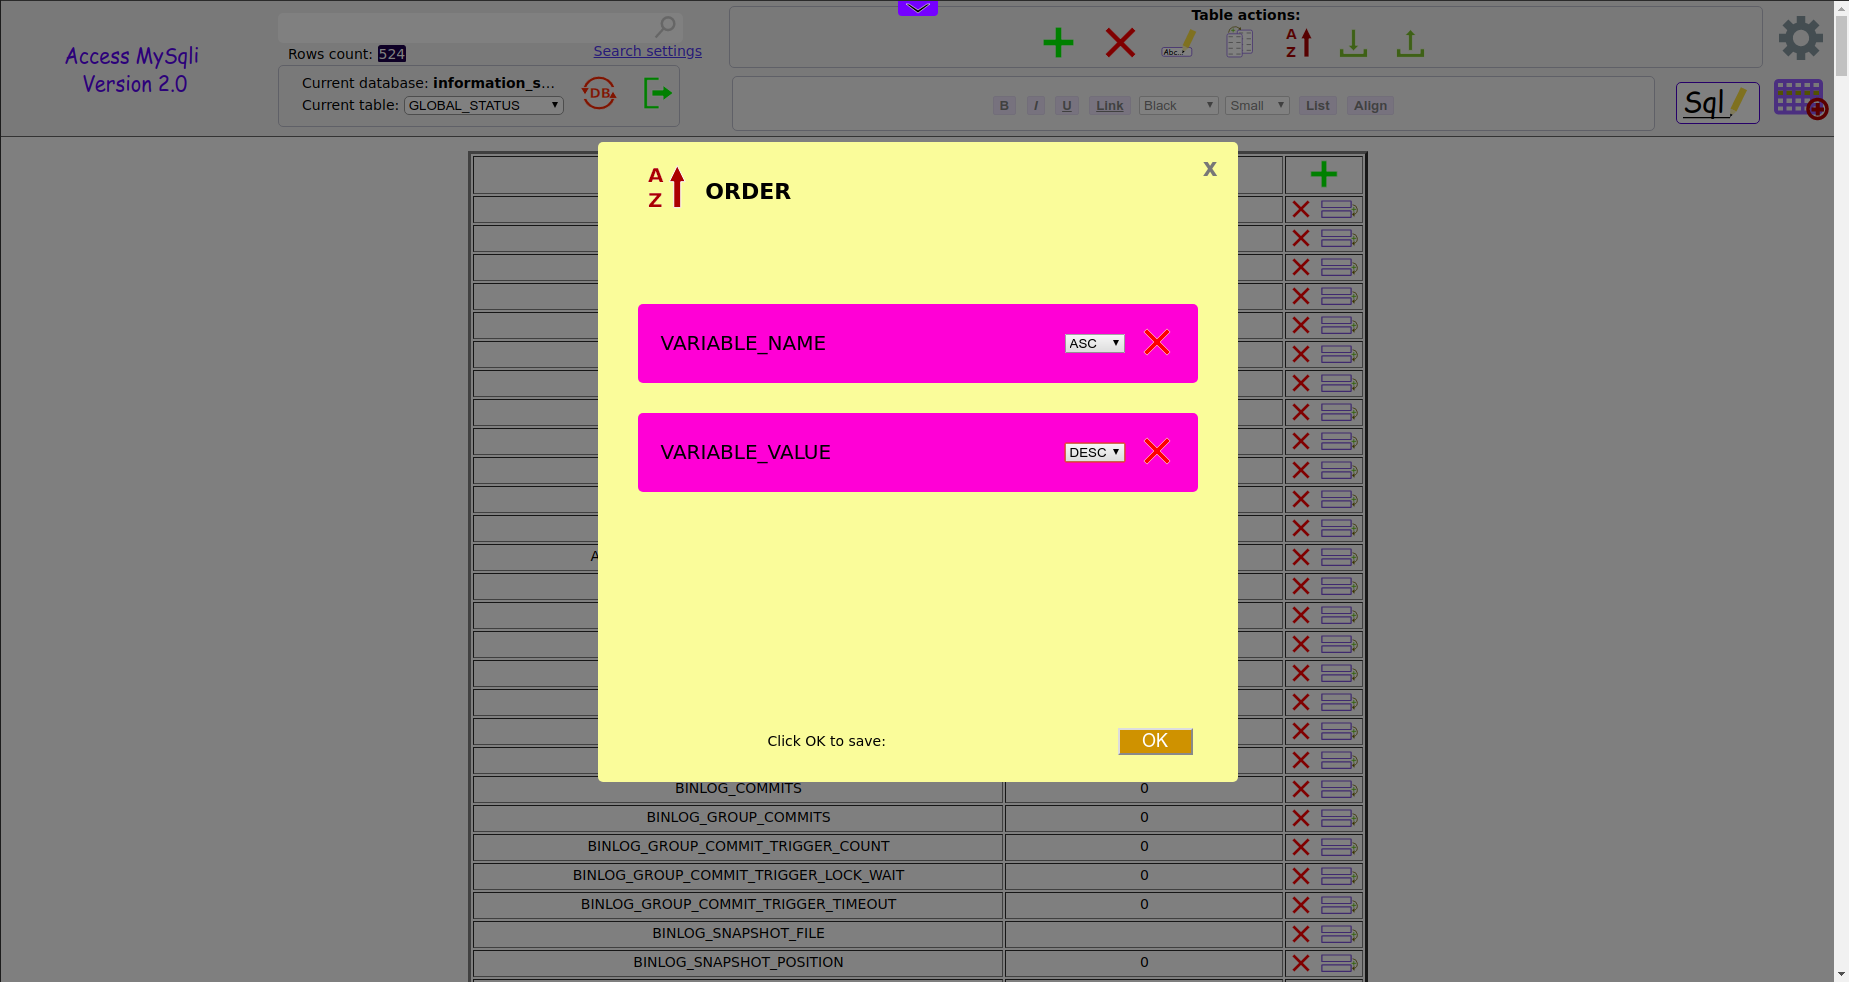Delete the BINLOG_SNAPSHOT_FILE row

coord(1301,934)
